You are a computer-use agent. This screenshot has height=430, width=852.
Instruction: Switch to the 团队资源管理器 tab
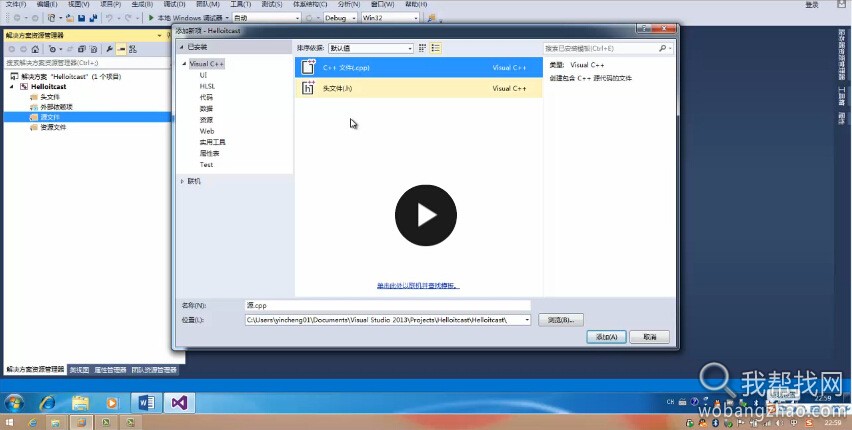(154, 370)
